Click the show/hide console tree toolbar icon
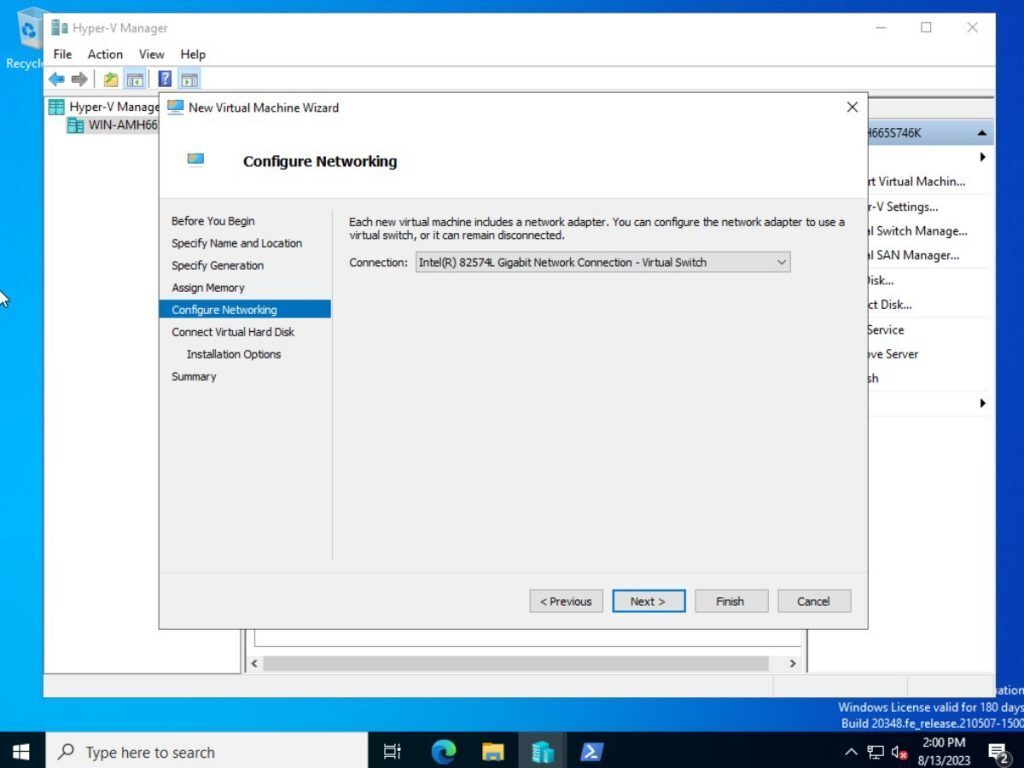The image size is (1024, 768). point(135,79)
